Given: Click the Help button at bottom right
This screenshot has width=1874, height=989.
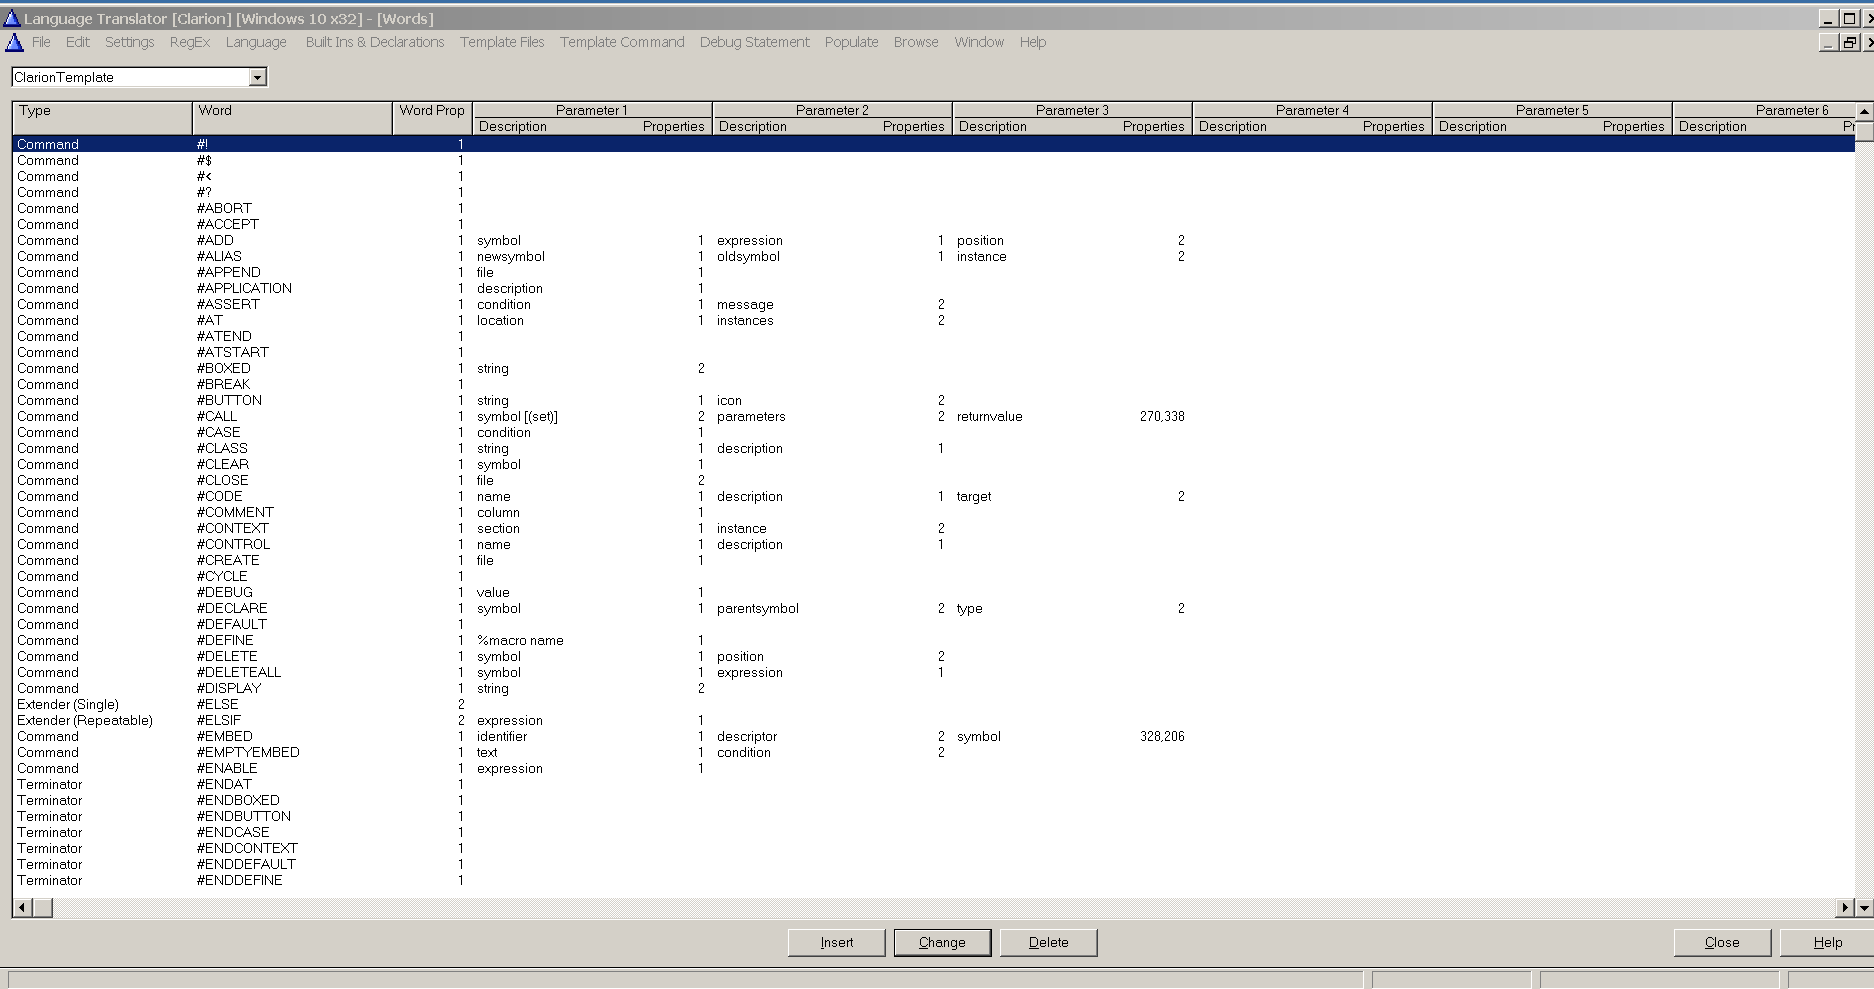Looking at the screenshot, I should pyautogui.click(x=1827, y=942).
